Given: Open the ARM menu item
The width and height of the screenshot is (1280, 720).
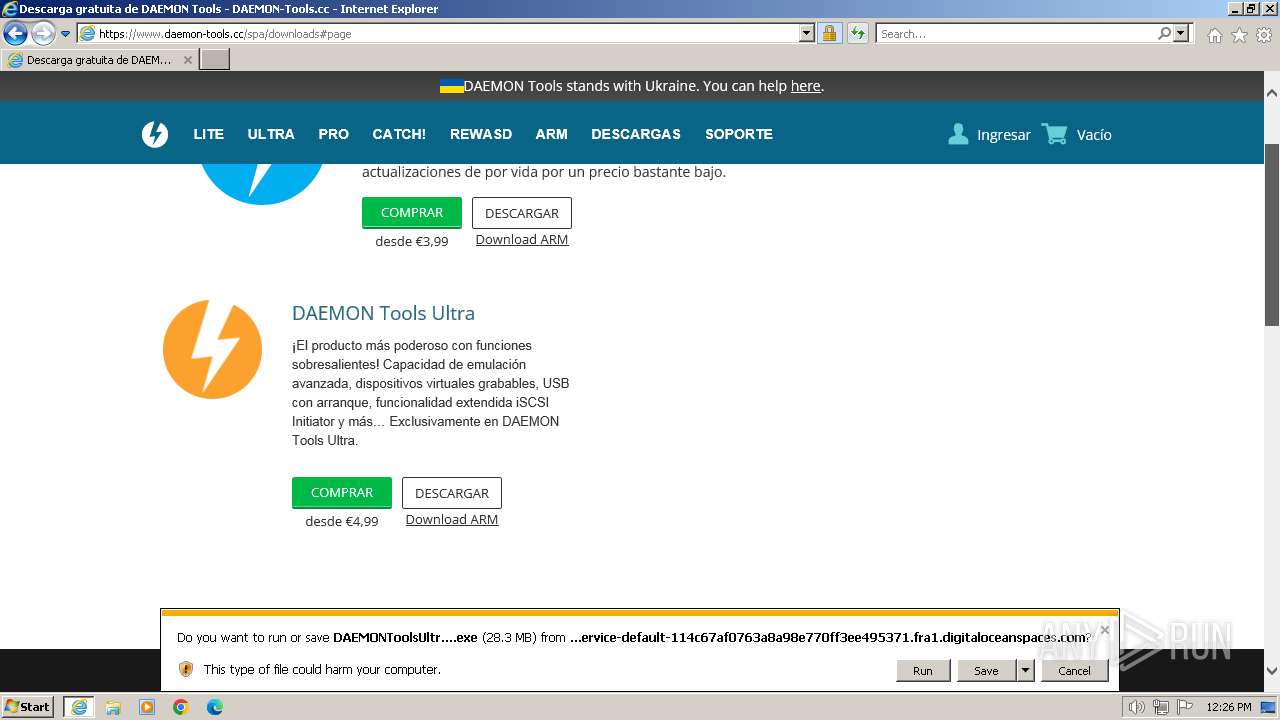Looking at the screenshot, I should coord(551,134).
